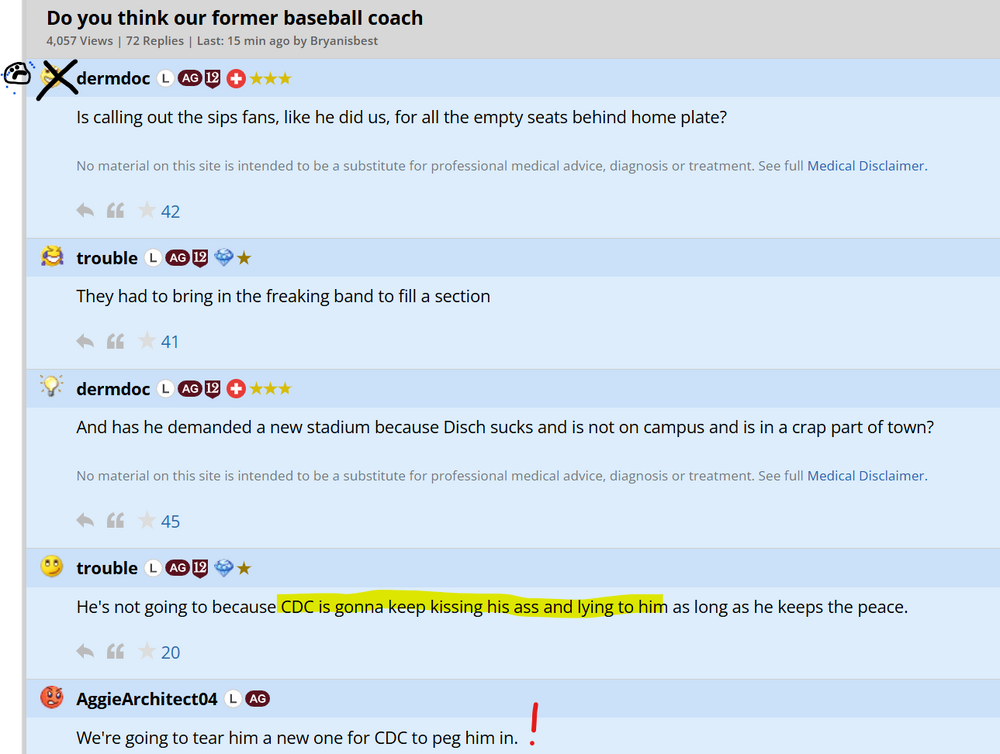Quote trouble's freaking band post
Screen dimensions: 1000x754
tap(115, 341)
